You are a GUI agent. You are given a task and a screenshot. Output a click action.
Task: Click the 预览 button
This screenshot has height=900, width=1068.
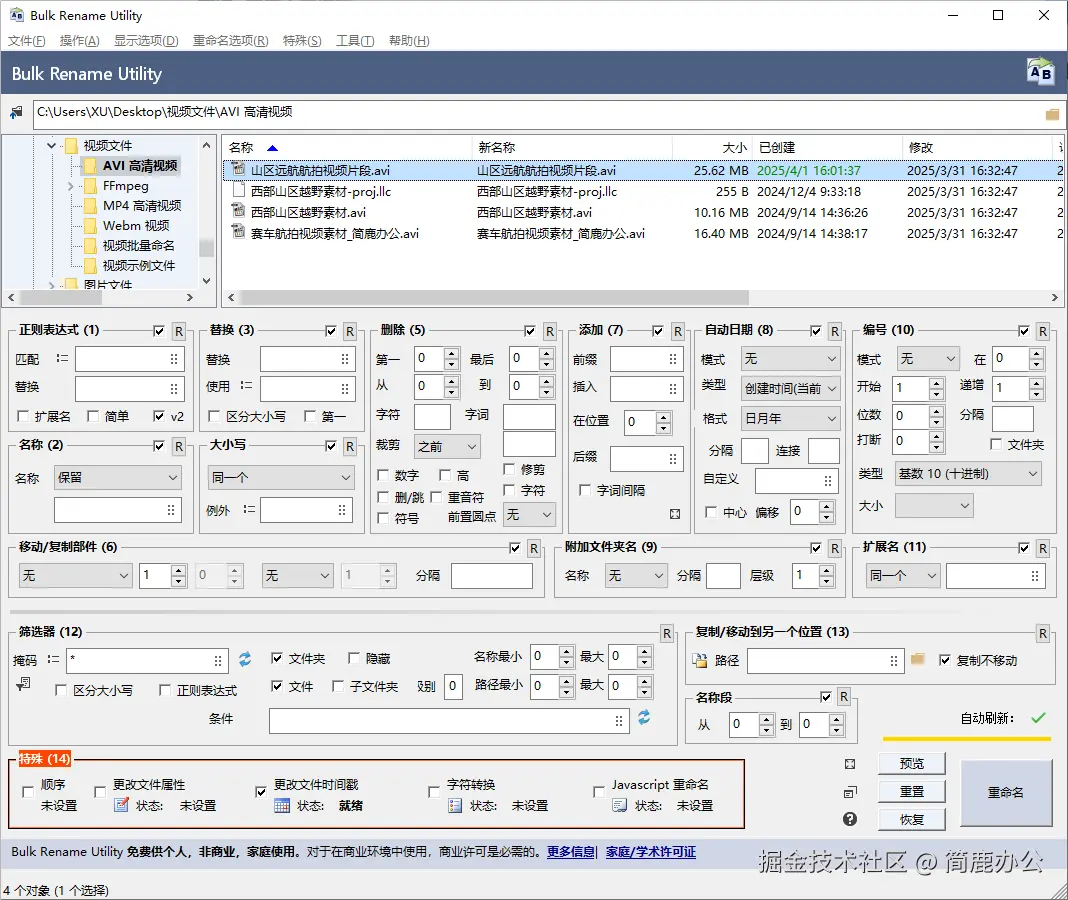pos(911,763)
